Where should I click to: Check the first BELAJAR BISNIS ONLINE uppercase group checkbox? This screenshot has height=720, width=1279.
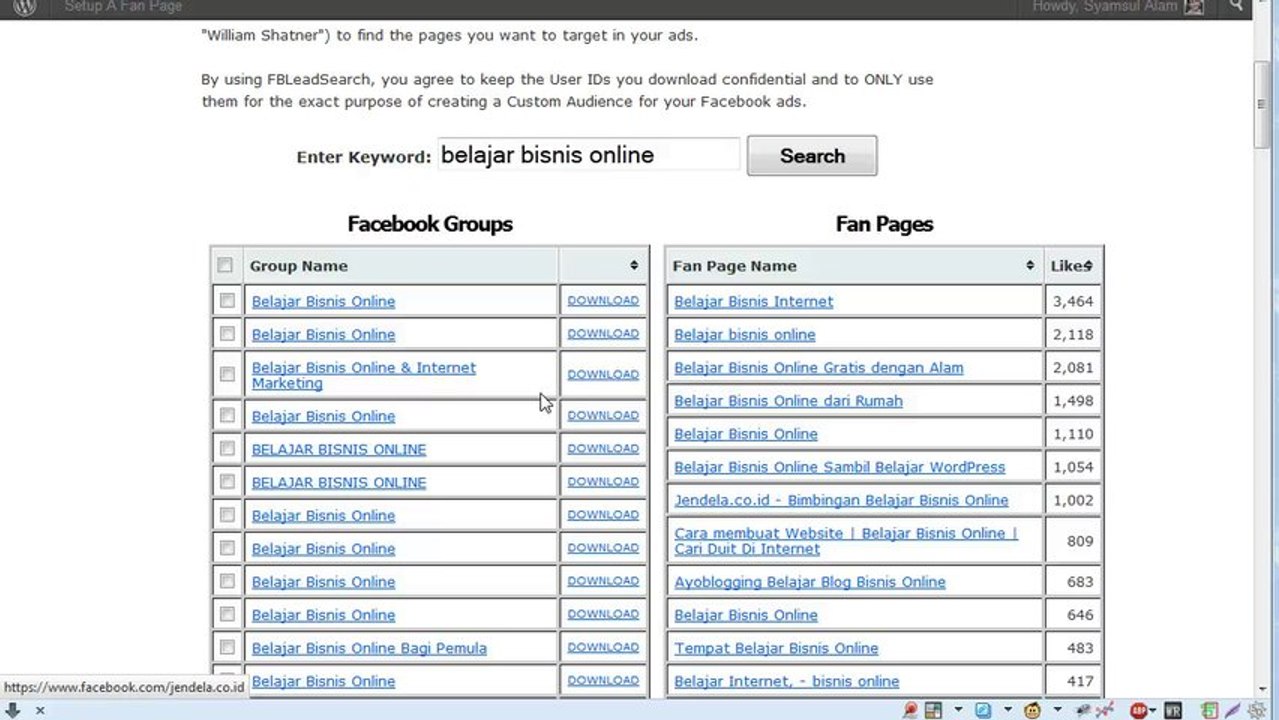[x=227, y=448]
